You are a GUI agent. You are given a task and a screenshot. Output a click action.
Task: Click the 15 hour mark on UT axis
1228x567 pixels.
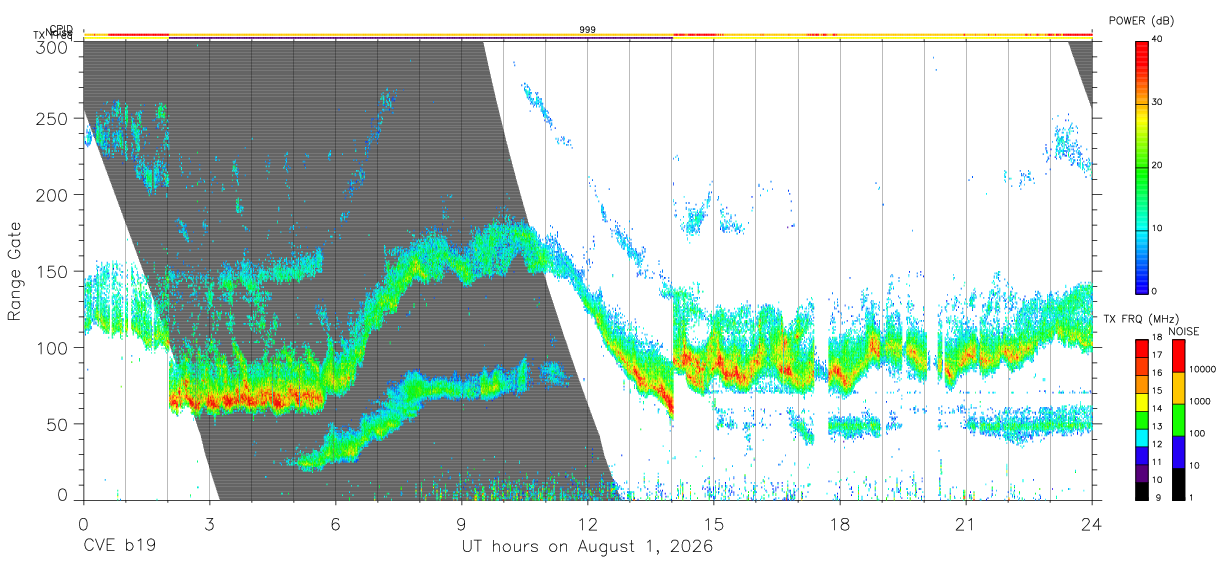click(x=714, y=523)
